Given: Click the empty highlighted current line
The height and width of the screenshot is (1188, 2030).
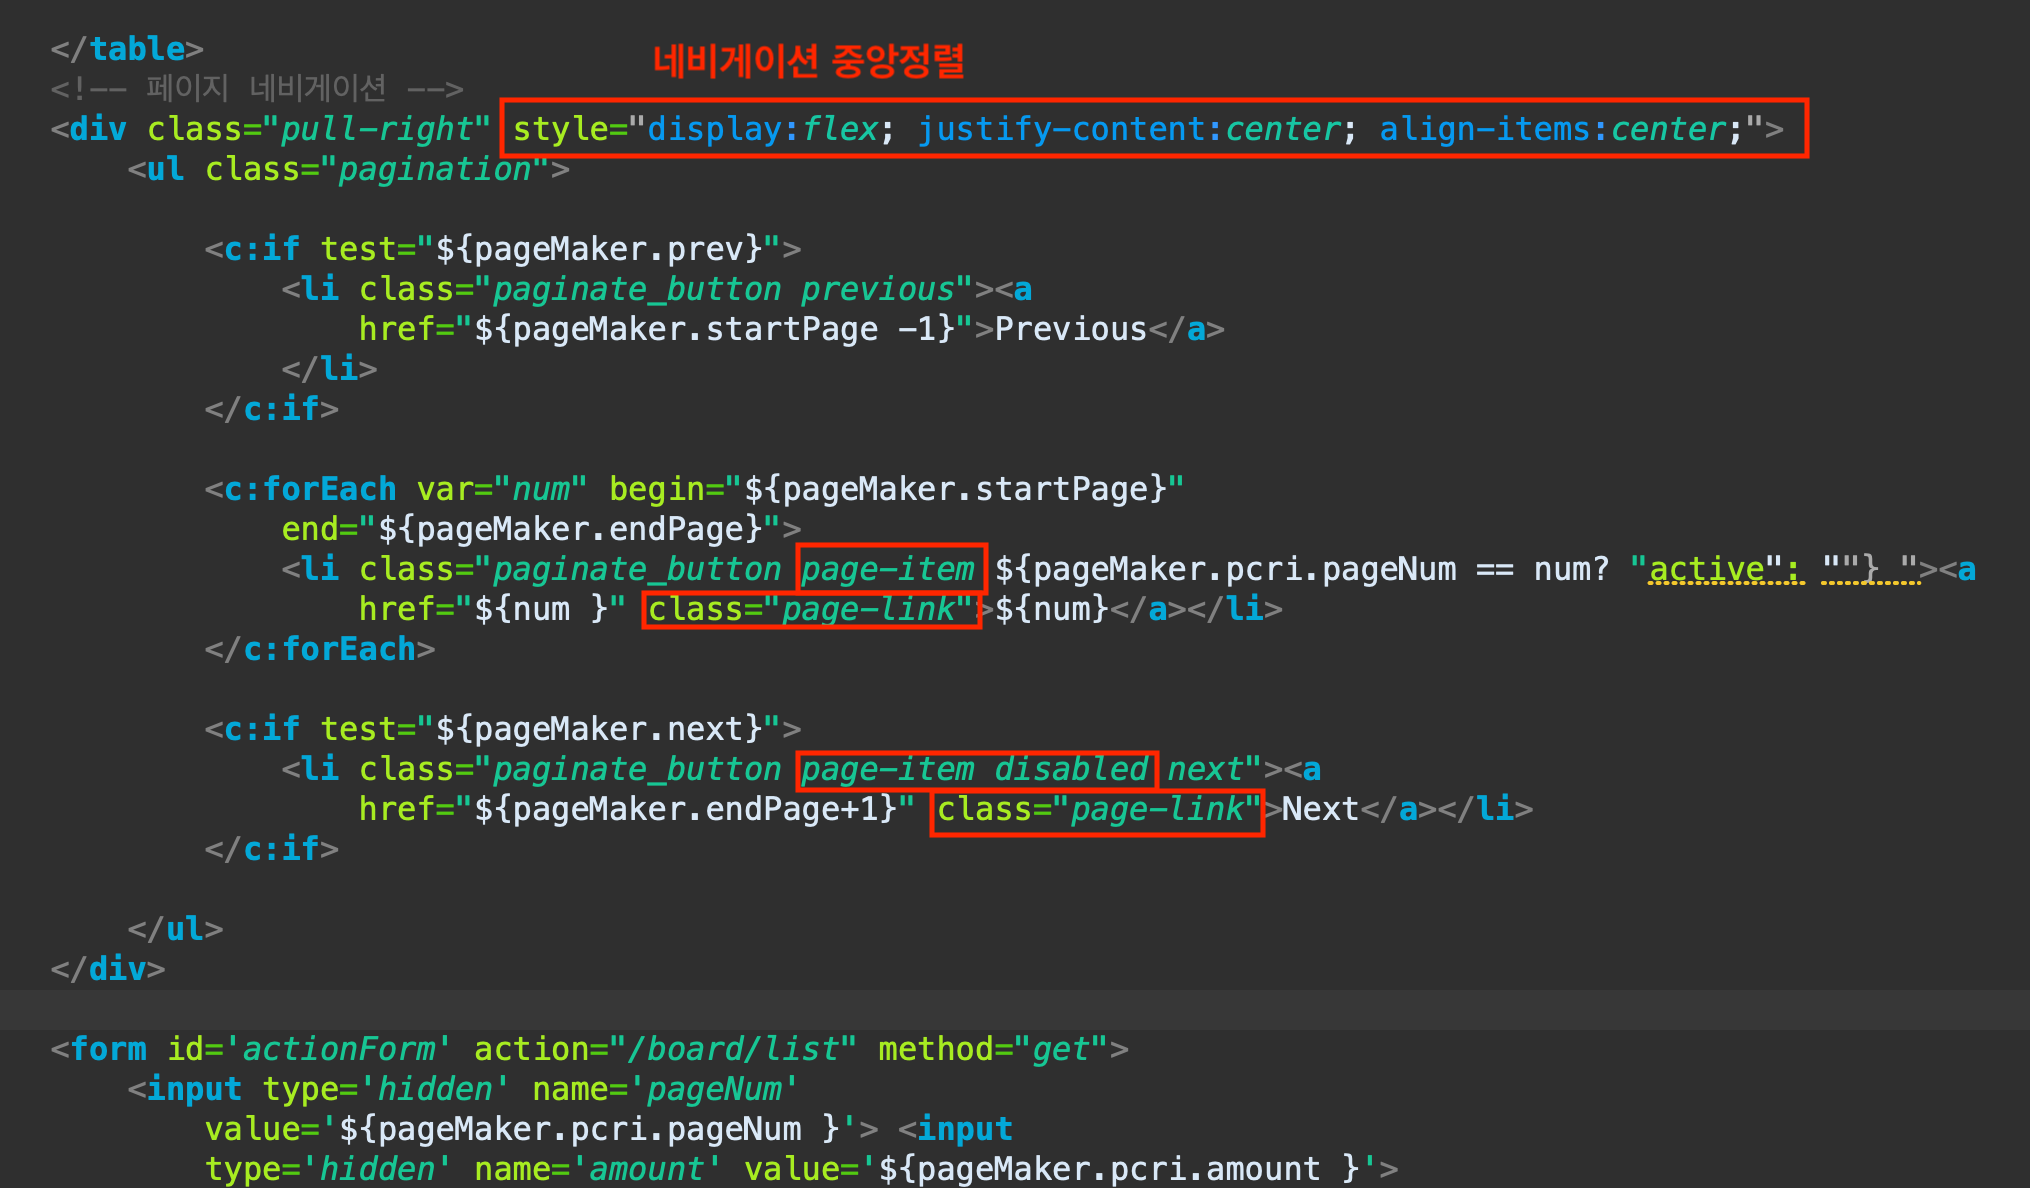Looking at the screenshot, I should [1000, 1010].
